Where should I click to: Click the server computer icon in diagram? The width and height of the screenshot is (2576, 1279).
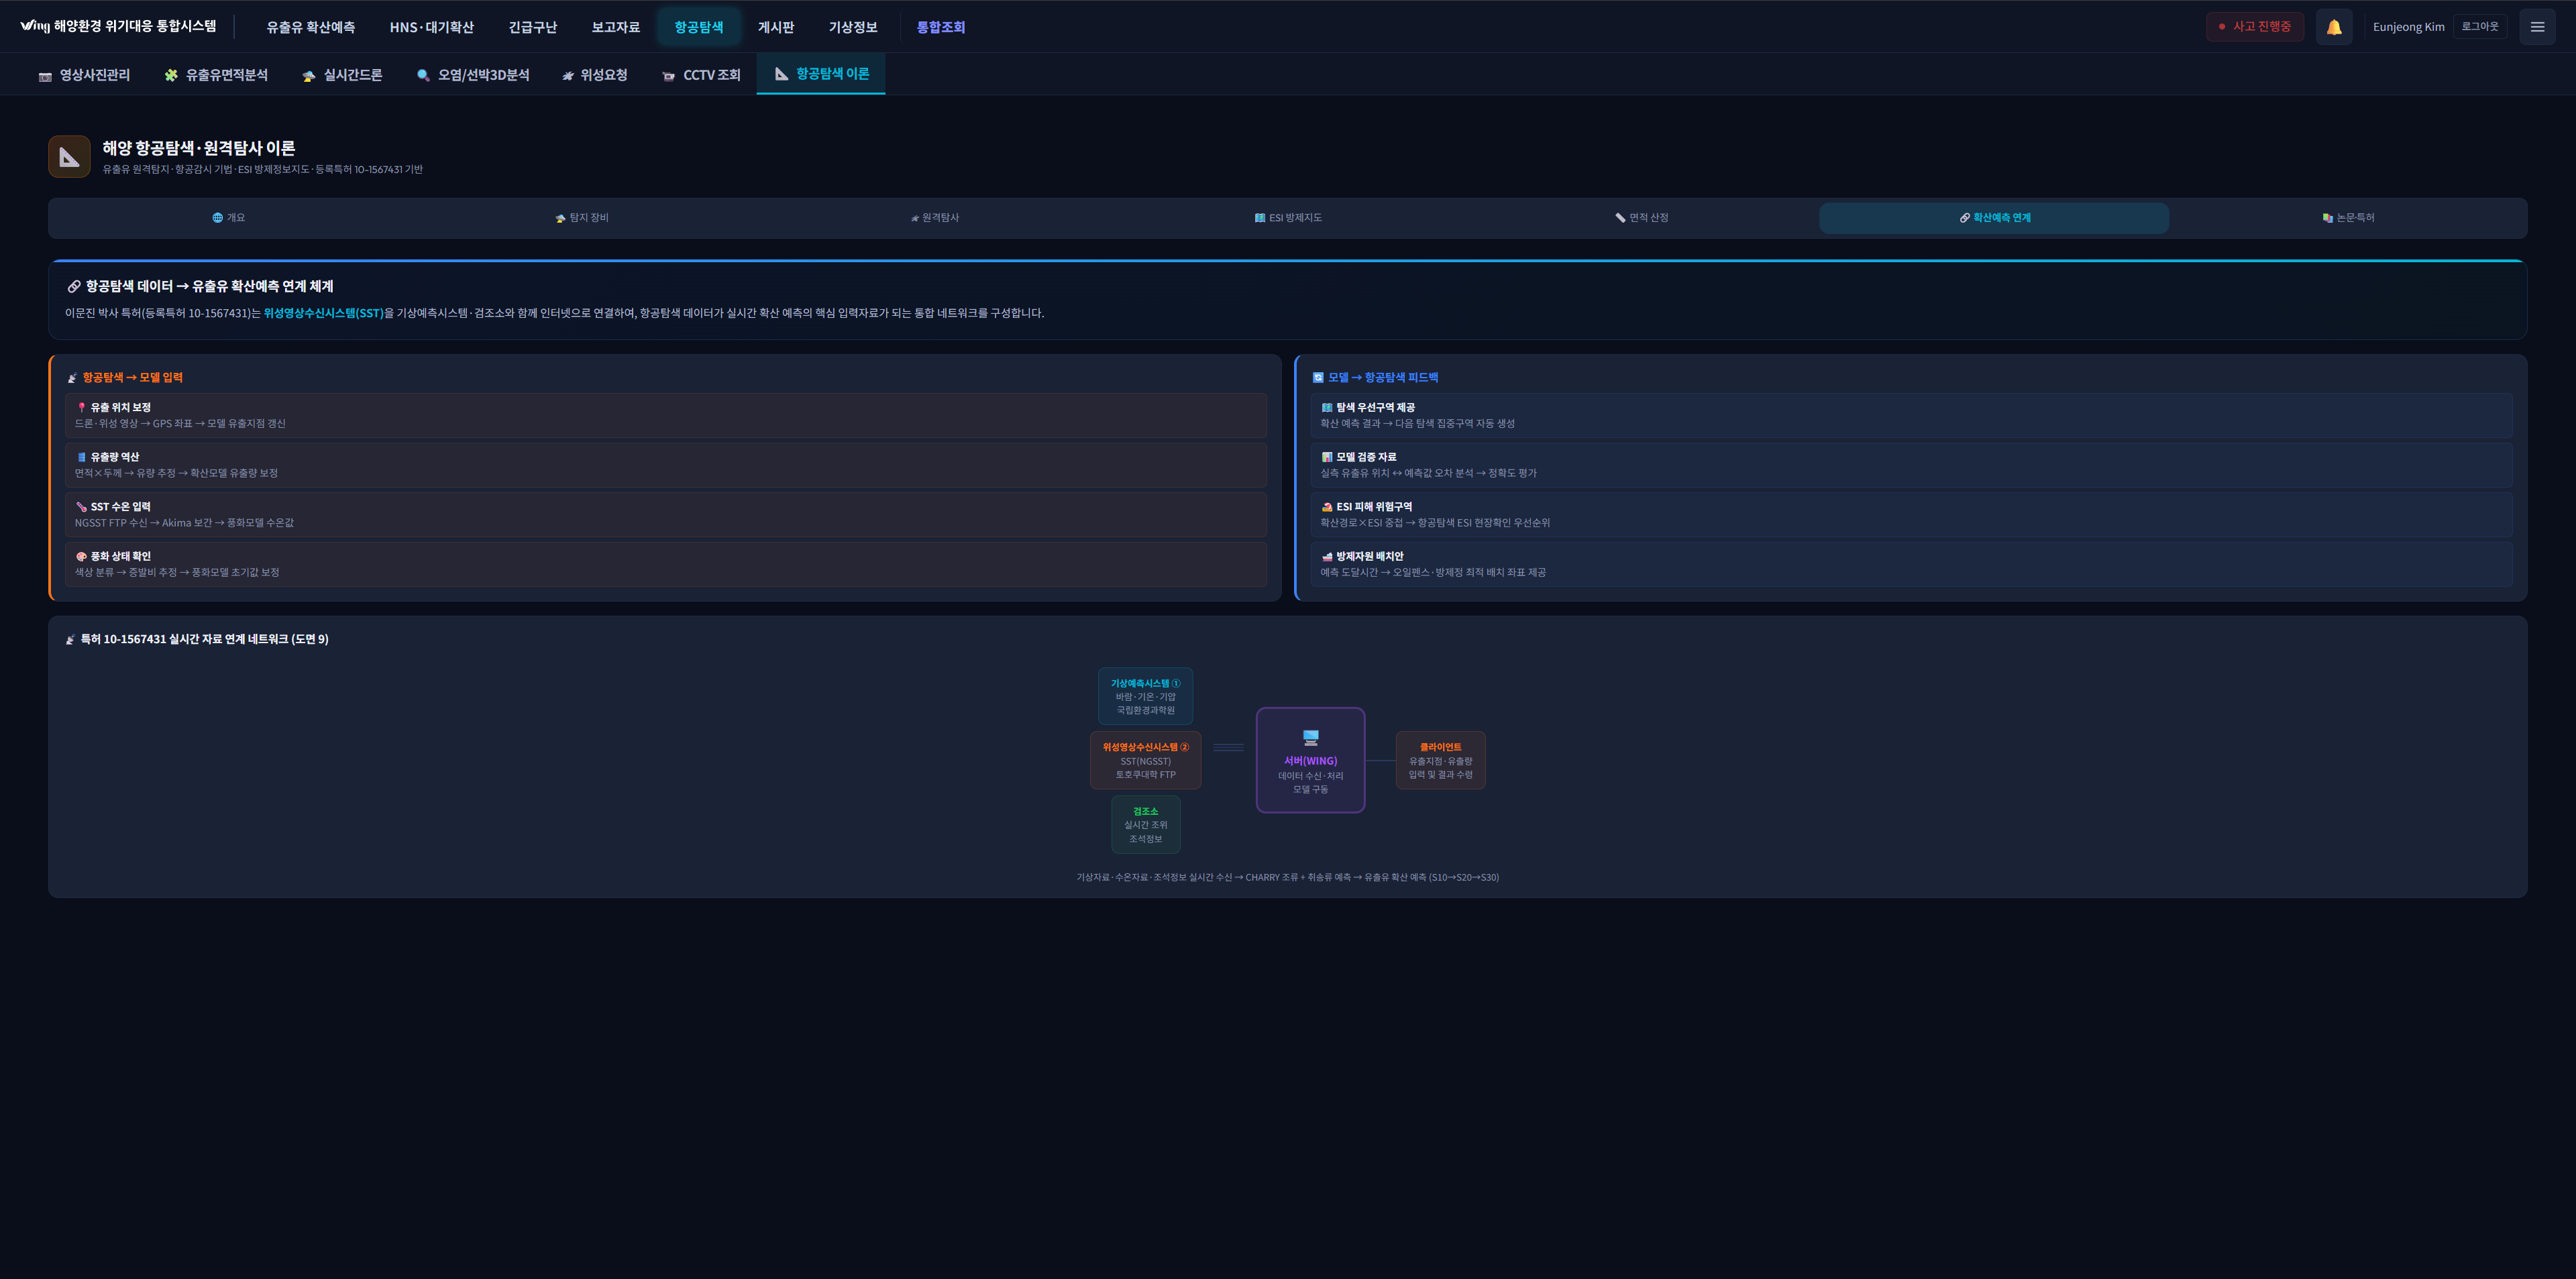tap(1310, 738)
